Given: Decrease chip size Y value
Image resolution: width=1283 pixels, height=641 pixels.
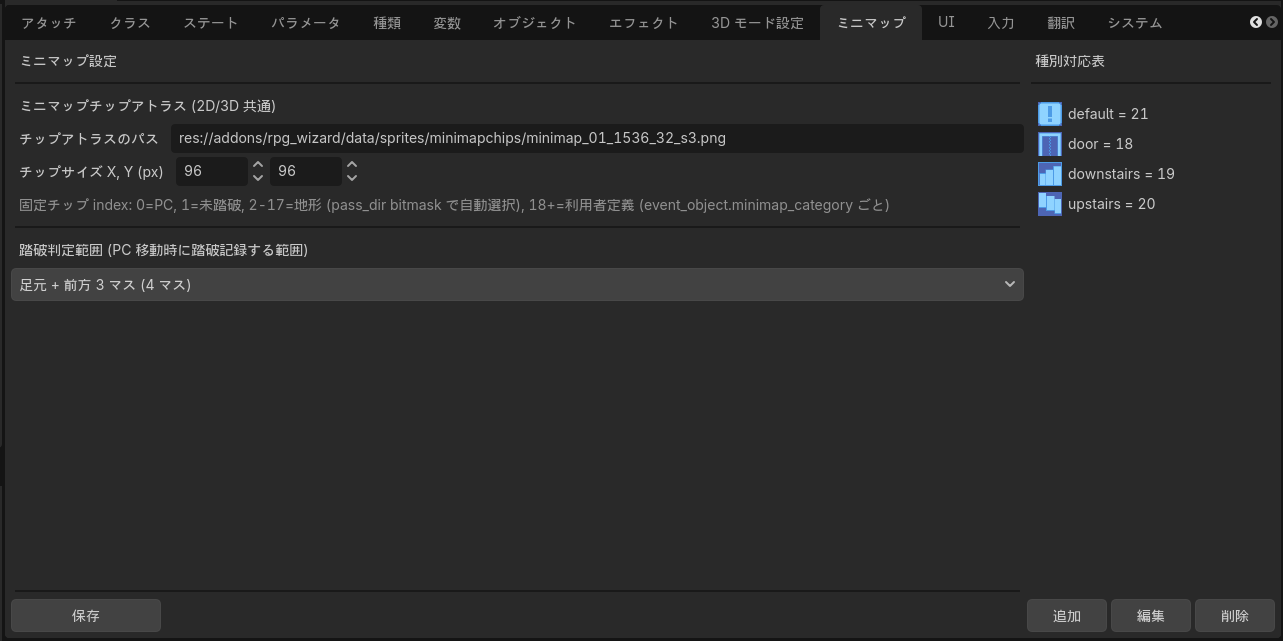Looking at the screenshot, I should pyautogui.click(x=352, y=178).
